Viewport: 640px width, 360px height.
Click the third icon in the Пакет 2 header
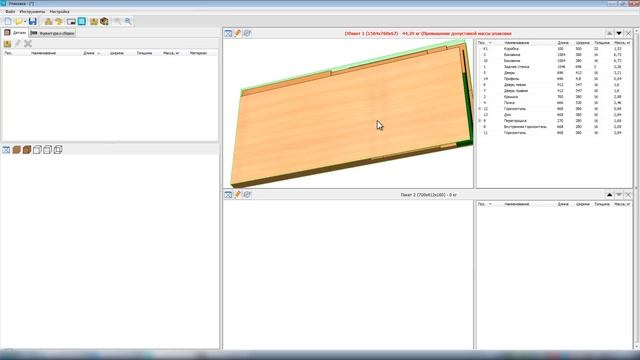[247, 195]
